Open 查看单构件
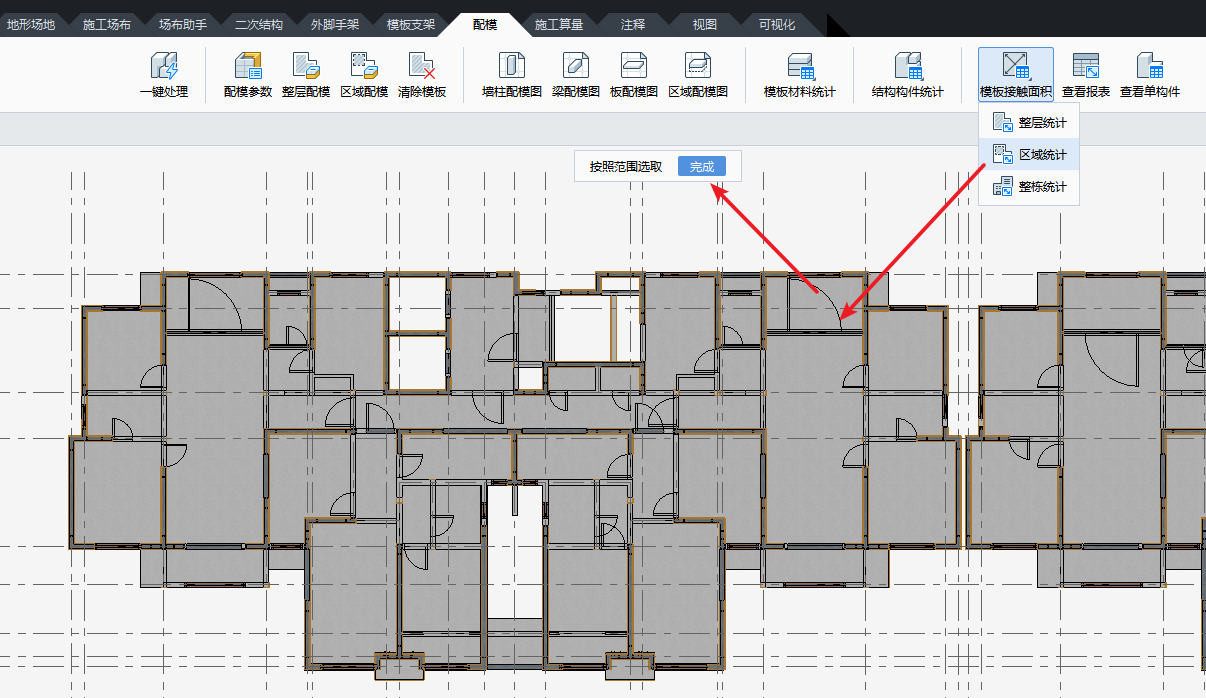 click(1150, 76)
